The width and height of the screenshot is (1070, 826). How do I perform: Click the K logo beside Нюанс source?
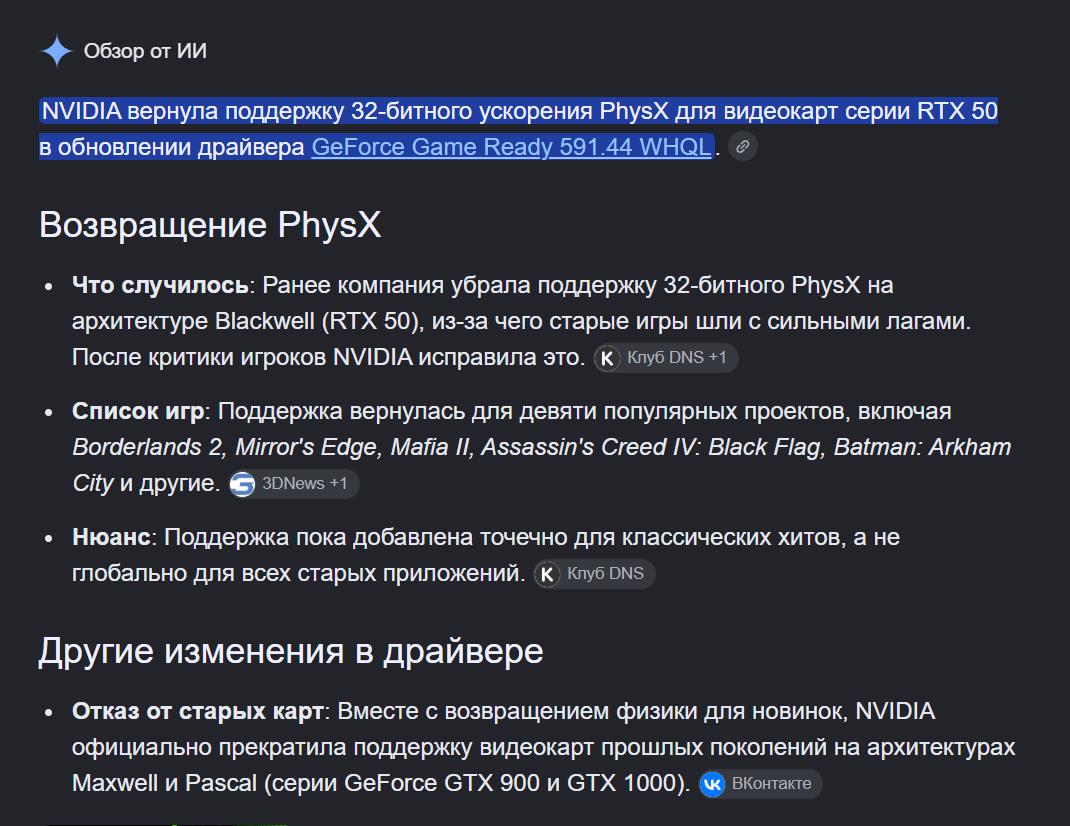coord(547,574)
